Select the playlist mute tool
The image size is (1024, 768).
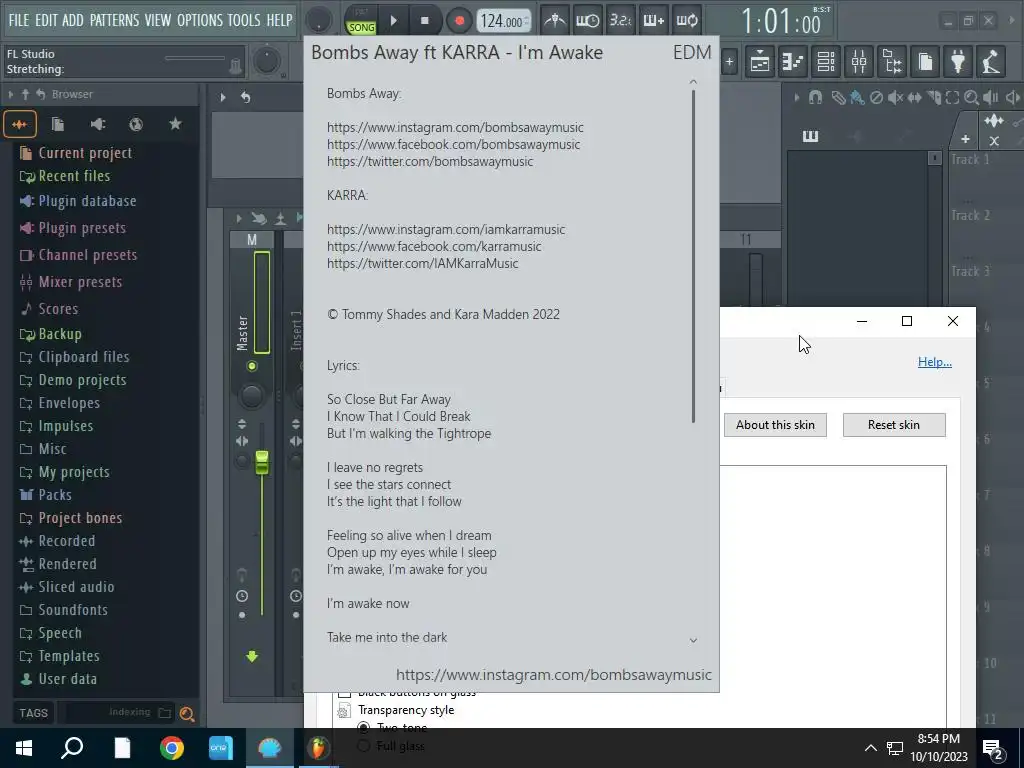(x=895, y=98)
